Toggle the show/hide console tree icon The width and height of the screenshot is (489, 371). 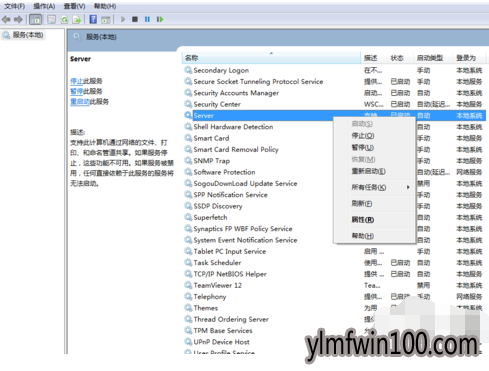click(x=35, y=20)
